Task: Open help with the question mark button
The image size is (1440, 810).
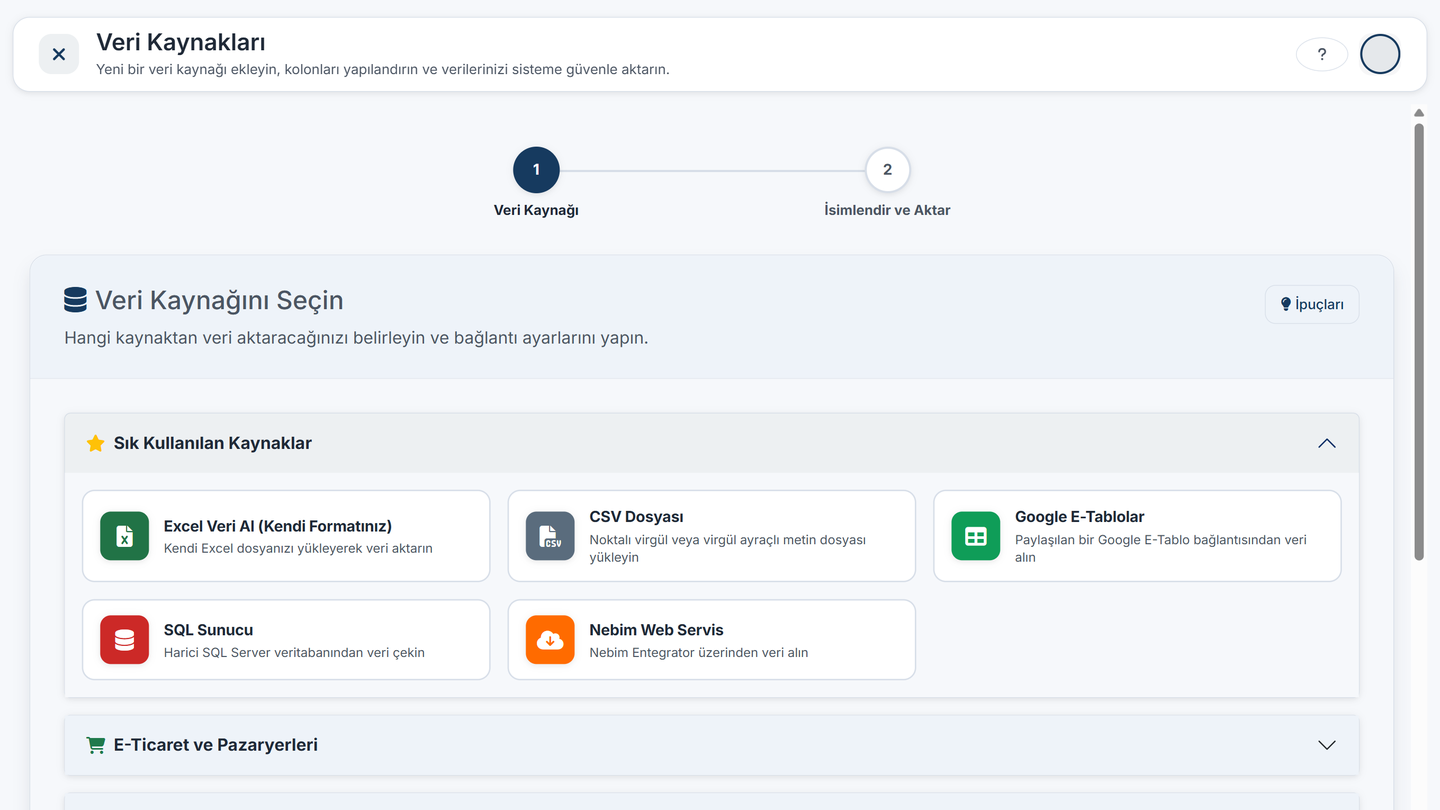Action: tap(1322, 54)
